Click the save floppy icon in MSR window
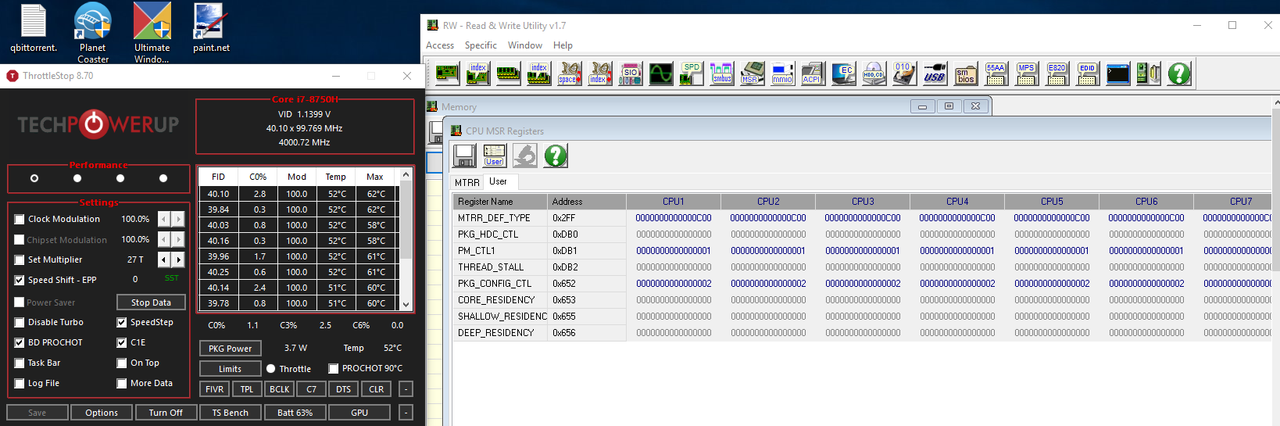 (464, 155)
